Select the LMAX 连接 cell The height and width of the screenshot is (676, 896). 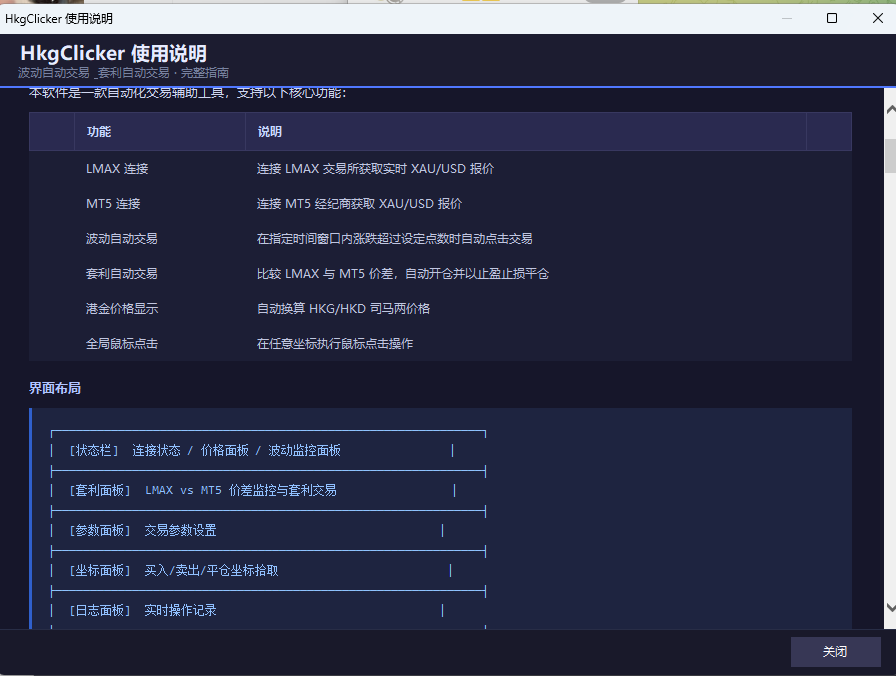[117, 169]
